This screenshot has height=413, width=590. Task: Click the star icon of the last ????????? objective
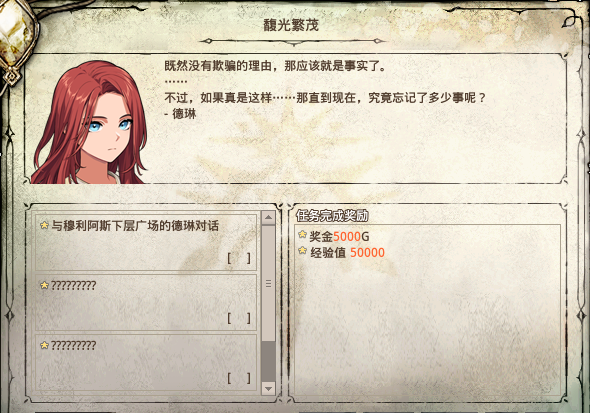pyautogui.click(x=44, y=345)
